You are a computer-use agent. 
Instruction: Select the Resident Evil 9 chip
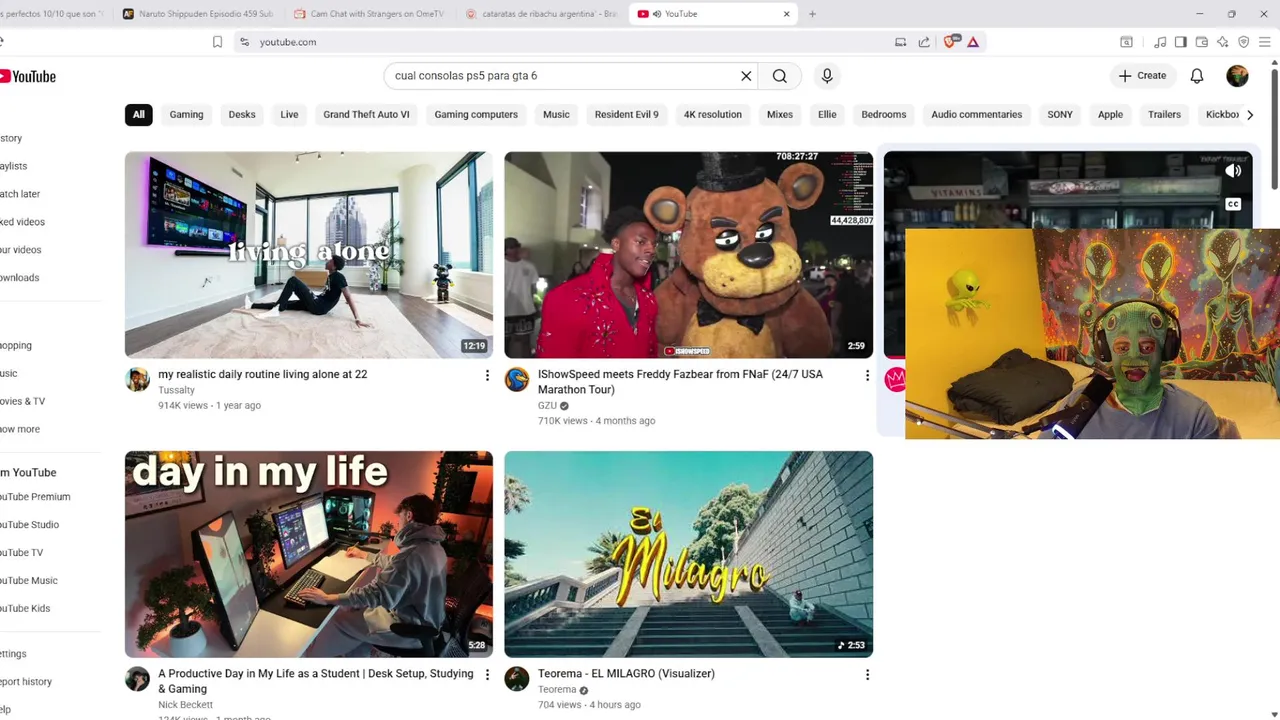point(627,115)
